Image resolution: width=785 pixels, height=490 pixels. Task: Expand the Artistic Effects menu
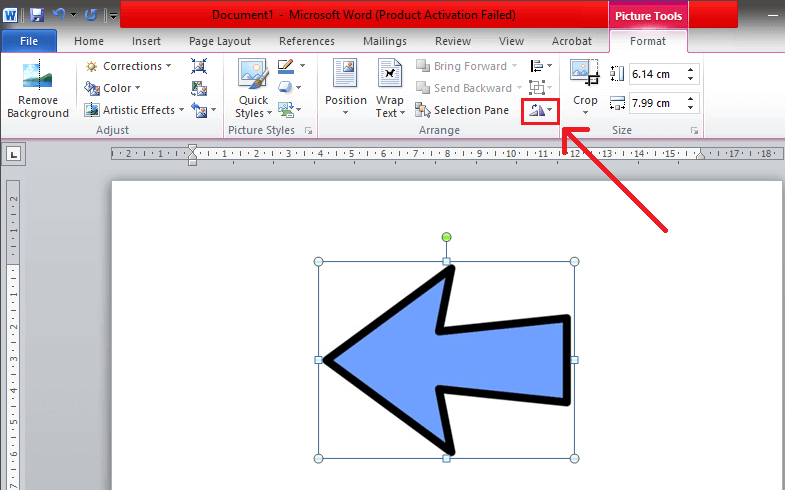pos(135,110)
